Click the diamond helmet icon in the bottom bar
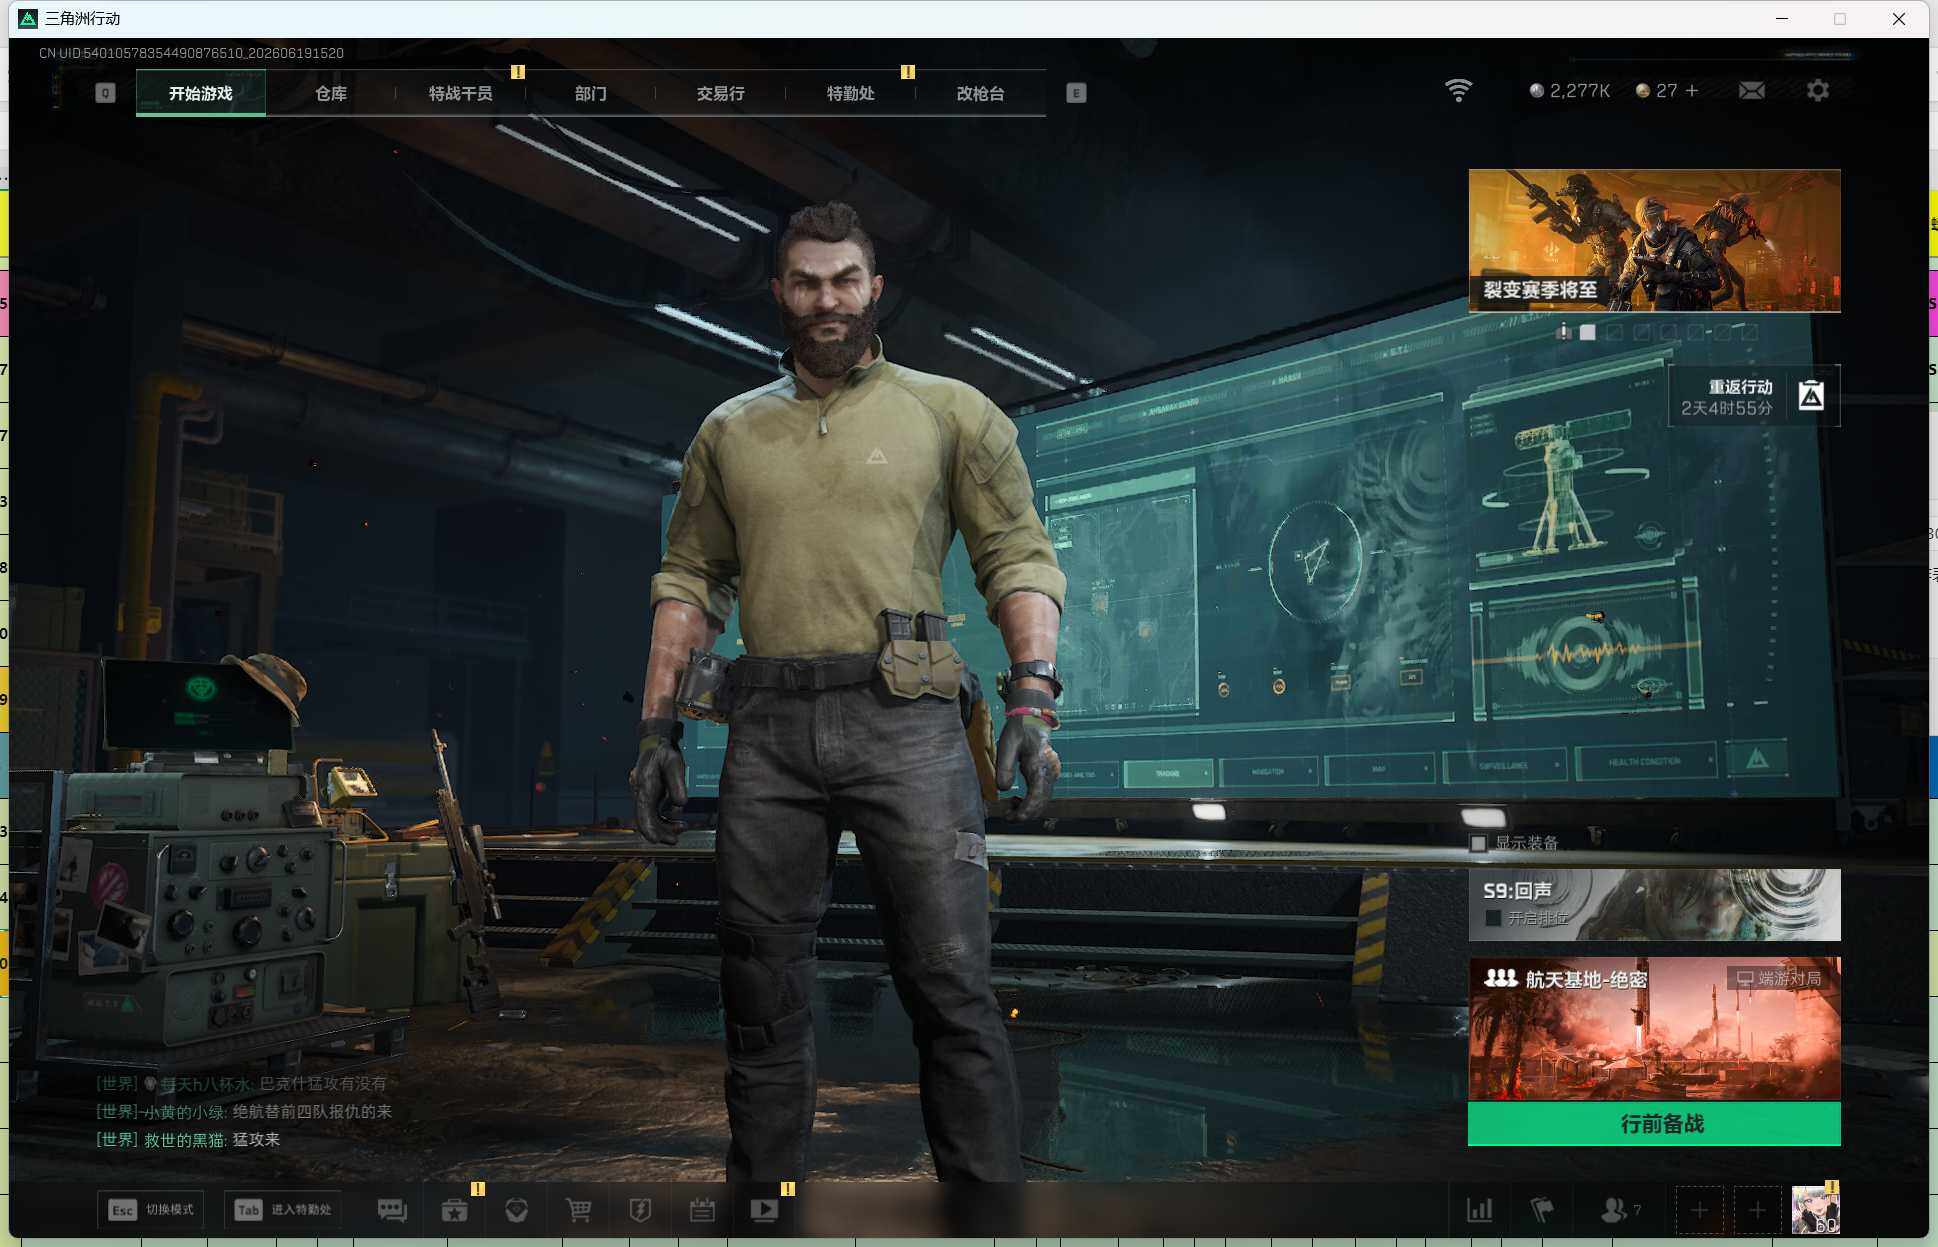 click(517, 1210)
